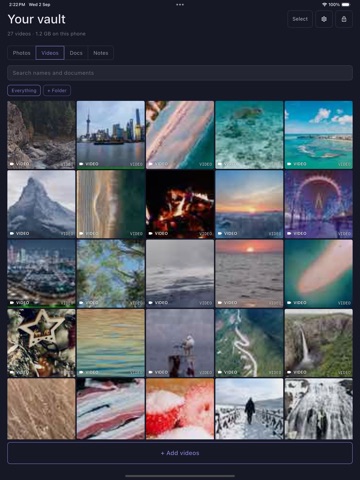The image size is (360, 480).
Task: Open the illuminated Ferris wheel video
Action: point(319,204)
